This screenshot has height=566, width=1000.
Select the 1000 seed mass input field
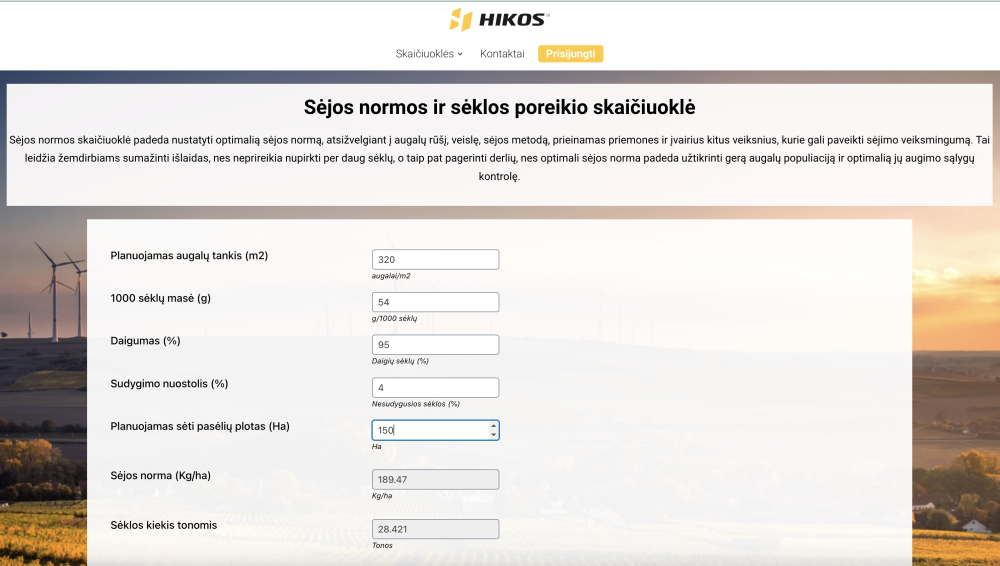tap(436, 302)
